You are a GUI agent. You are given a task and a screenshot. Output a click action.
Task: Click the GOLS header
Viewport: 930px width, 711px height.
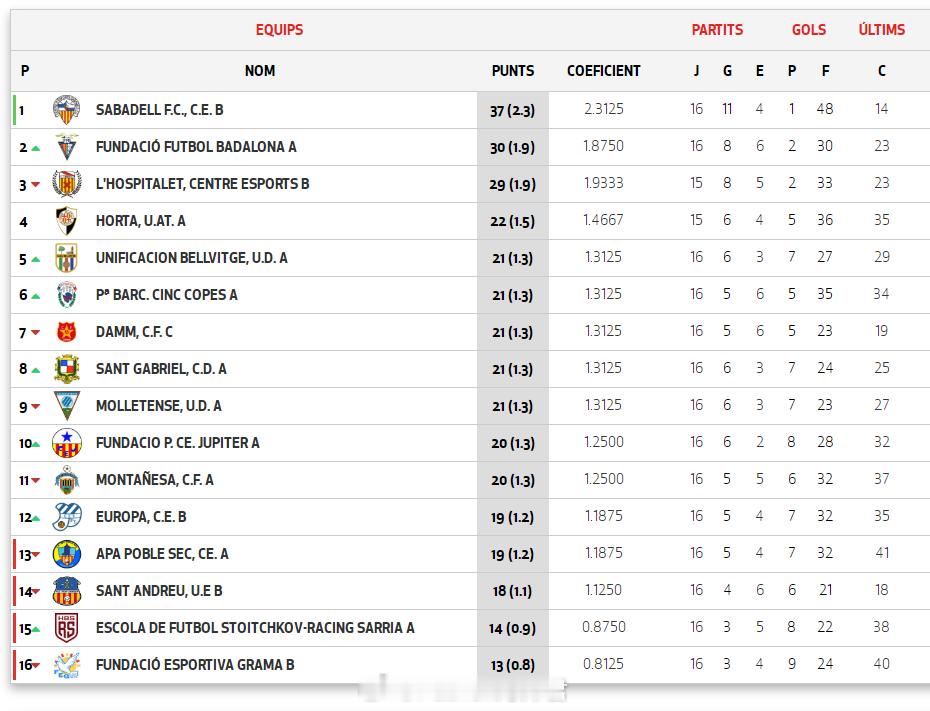[x=809, y=30]
